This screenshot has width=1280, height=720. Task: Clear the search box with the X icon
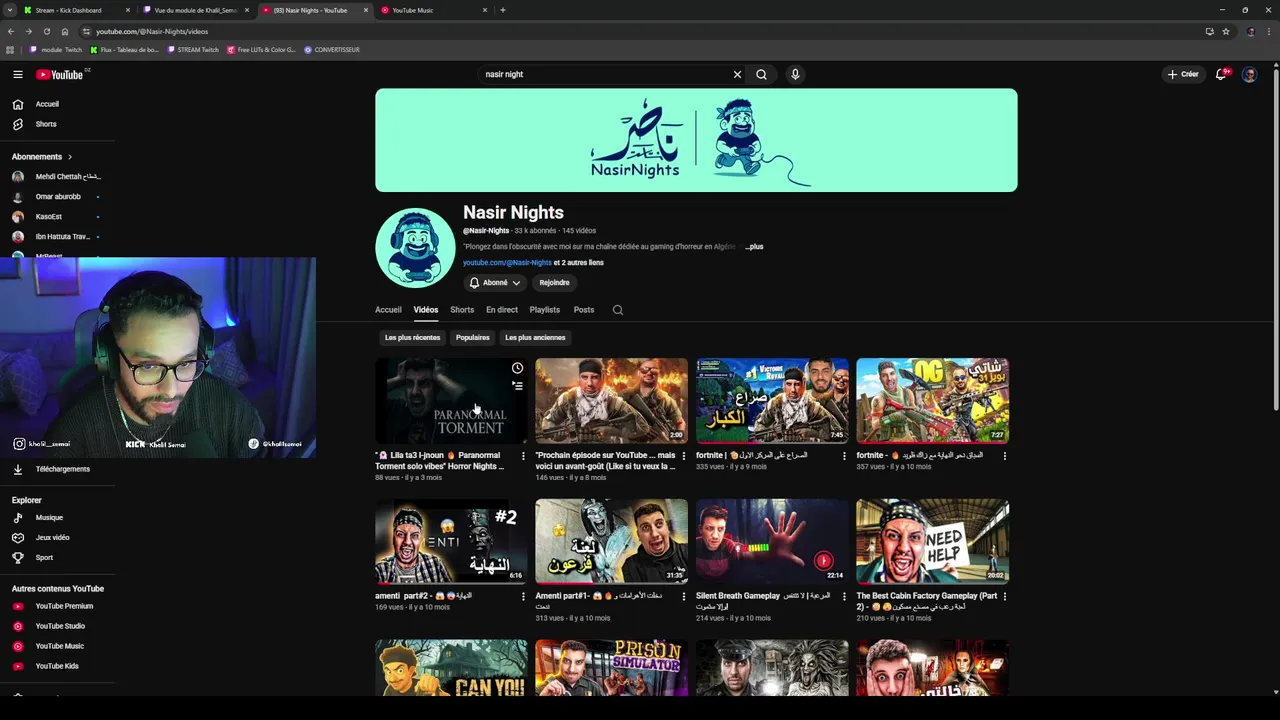(737, 74)
